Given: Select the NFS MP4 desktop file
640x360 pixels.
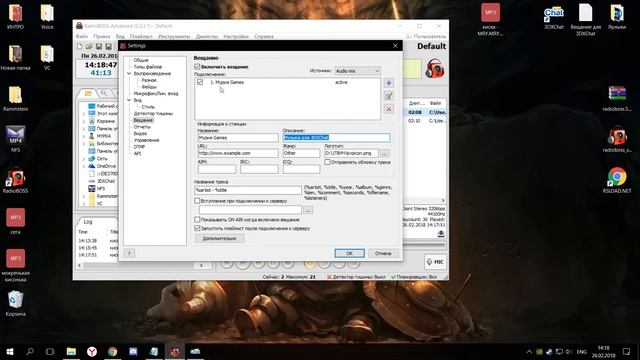Looking at the screenshot, I should click(x=16, y=139).
